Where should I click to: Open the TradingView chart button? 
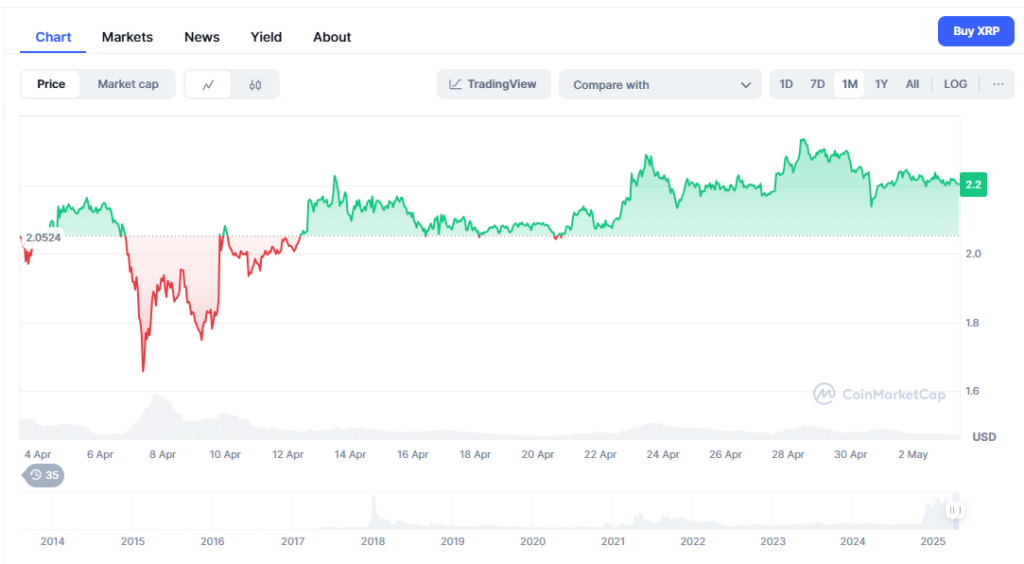tap(493, 84)
